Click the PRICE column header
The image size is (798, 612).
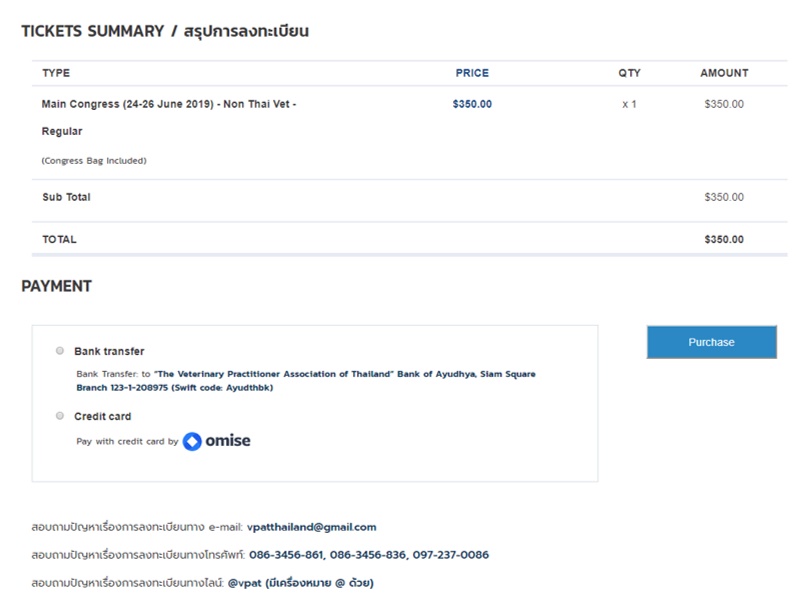[472, 73]
